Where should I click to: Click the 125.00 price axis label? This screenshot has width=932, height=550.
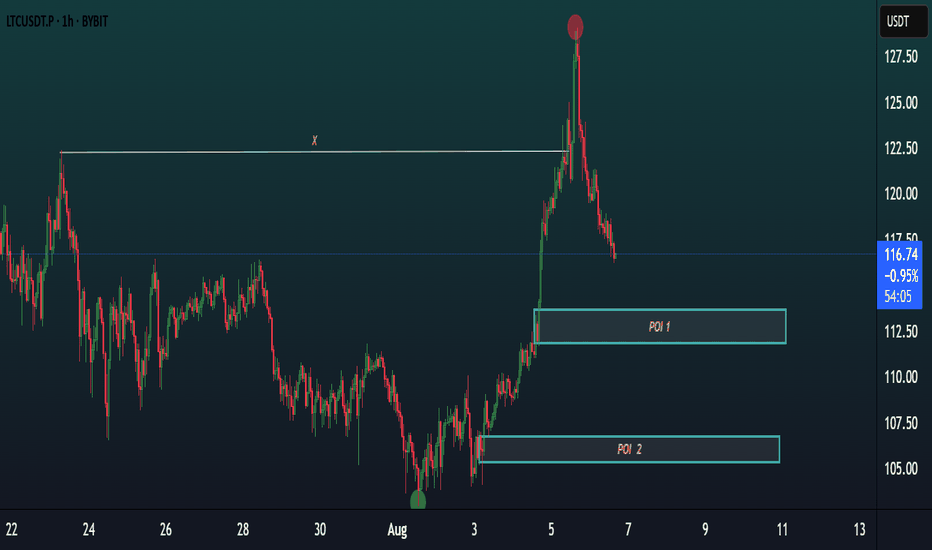click(x=900, y=103)
